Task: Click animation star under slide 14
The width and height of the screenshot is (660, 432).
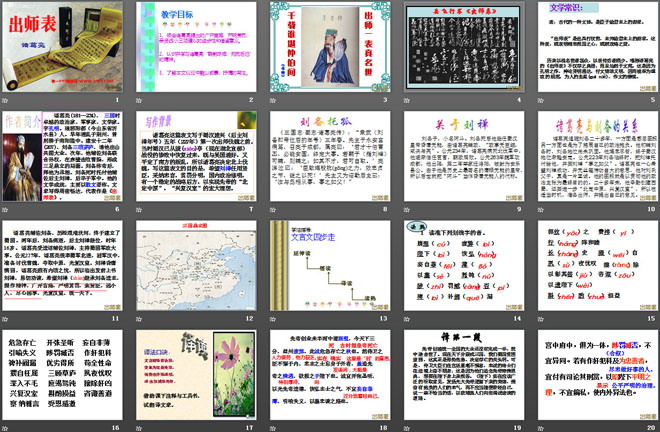Action: point(407,319)
